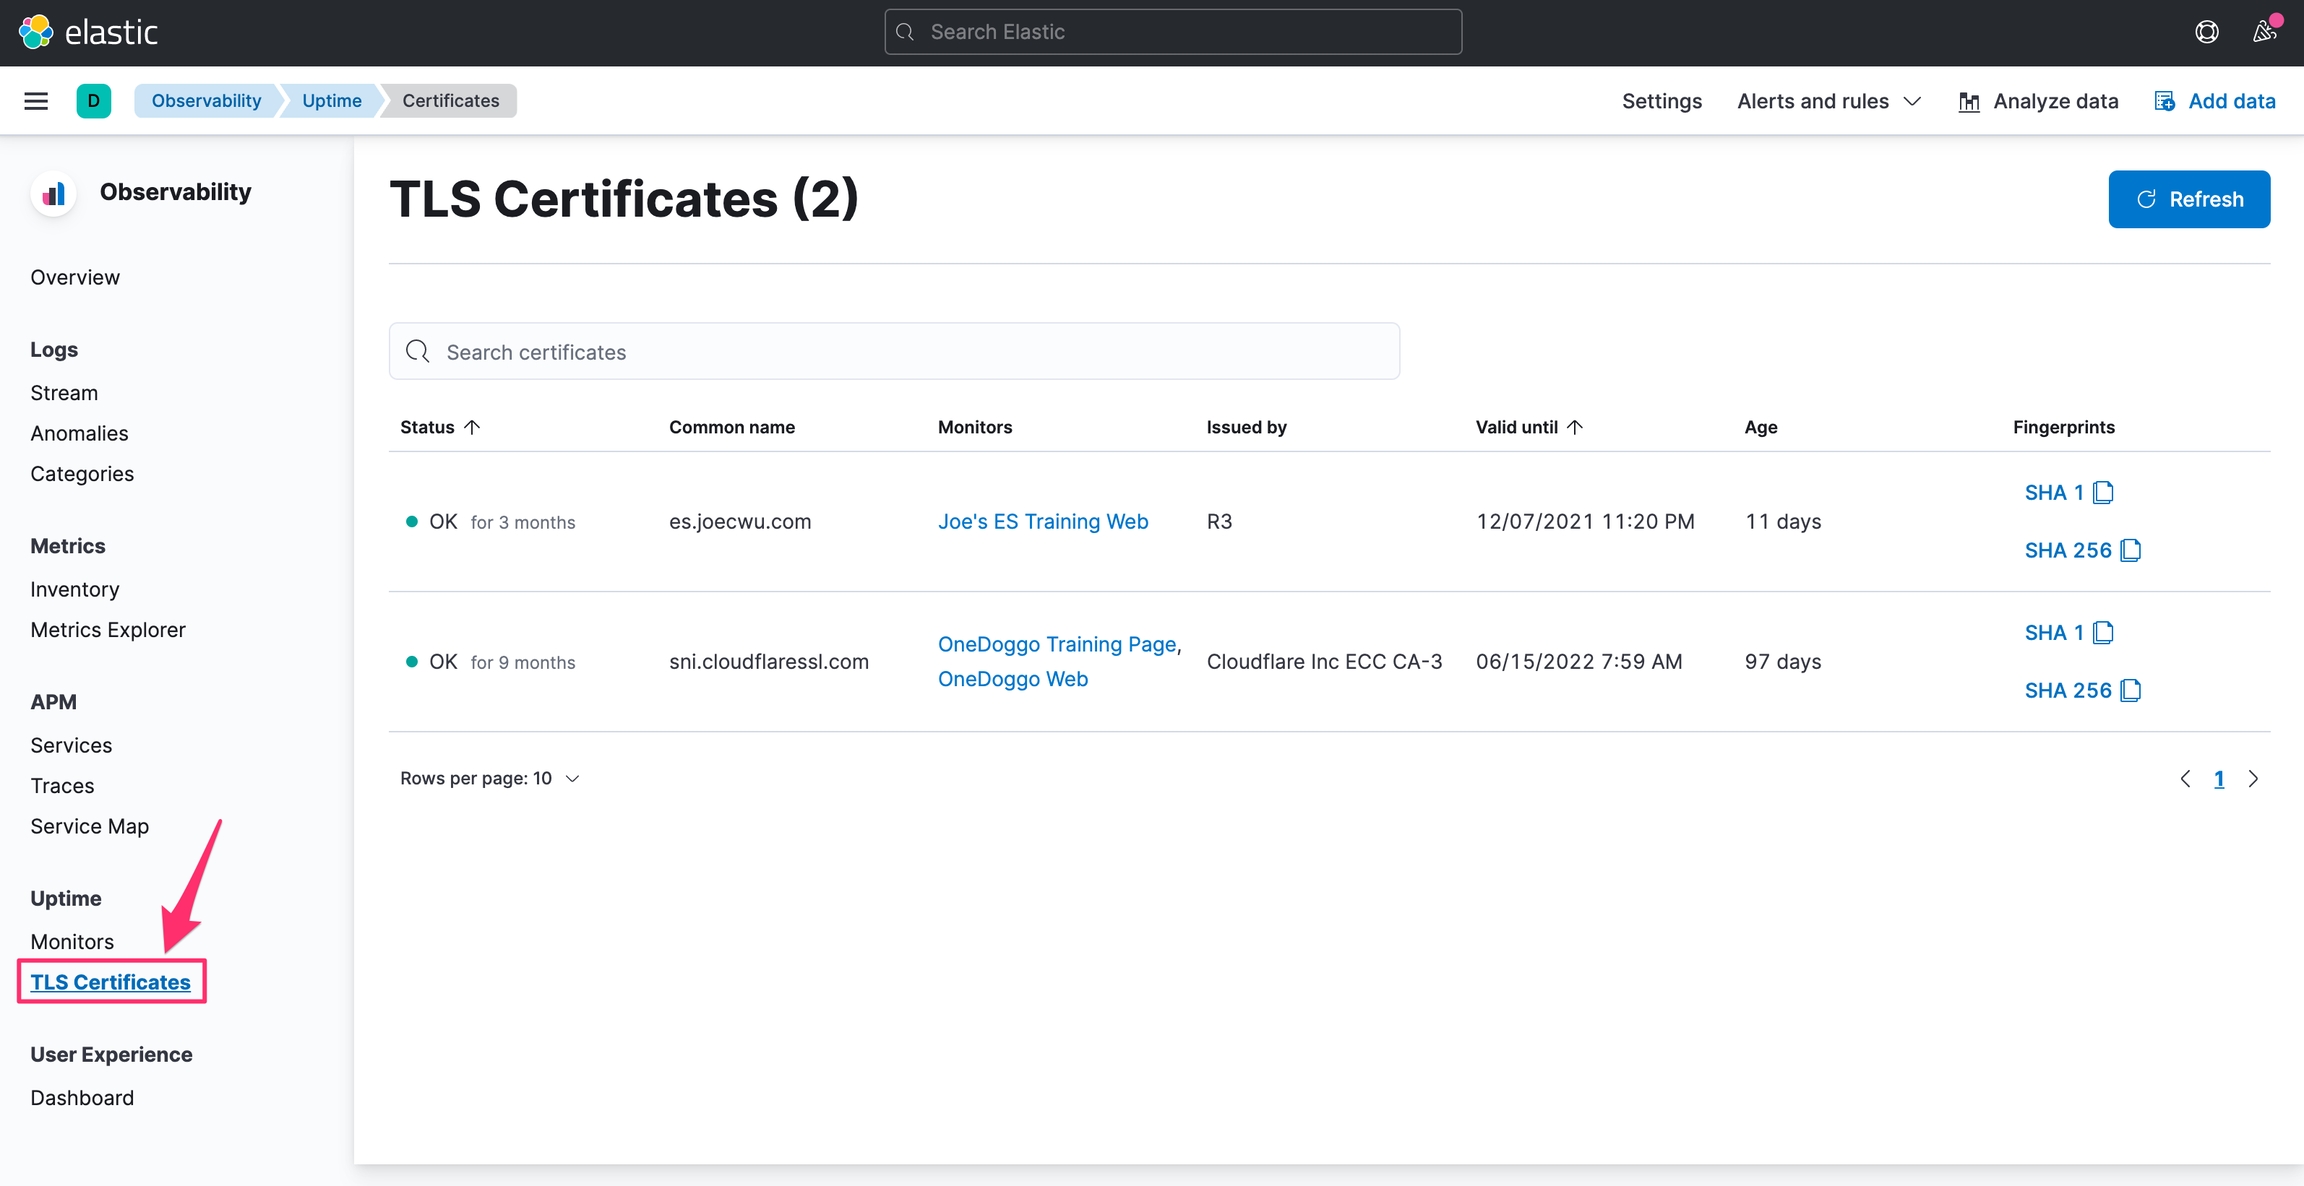
Task: Open Metrics Inventory in sidebar
Action: tap(75, 589)
